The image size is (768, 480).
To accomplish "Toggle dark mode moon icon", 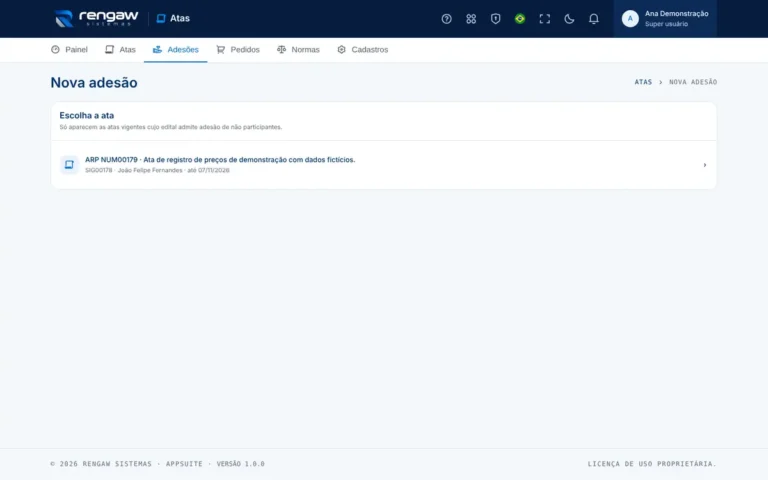I will pyautogui.click(x=569, y=19).
